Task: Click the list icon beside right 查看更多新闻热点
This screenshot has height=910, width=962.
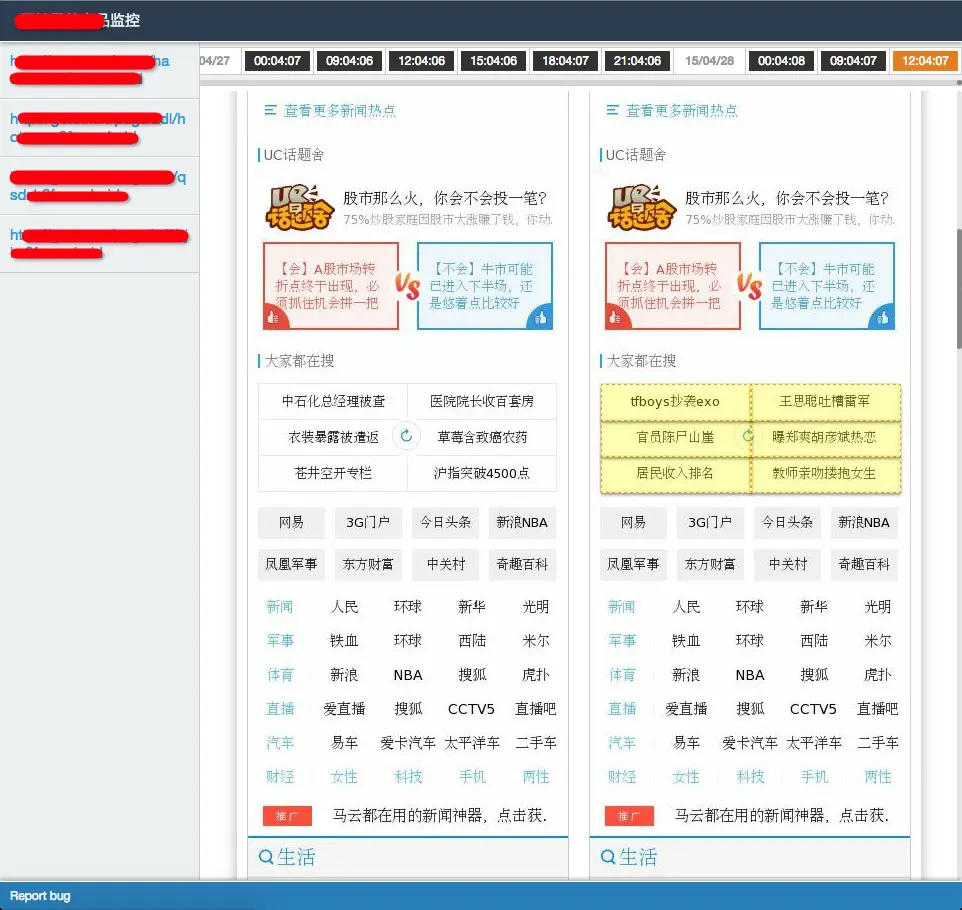Action: 612,110
